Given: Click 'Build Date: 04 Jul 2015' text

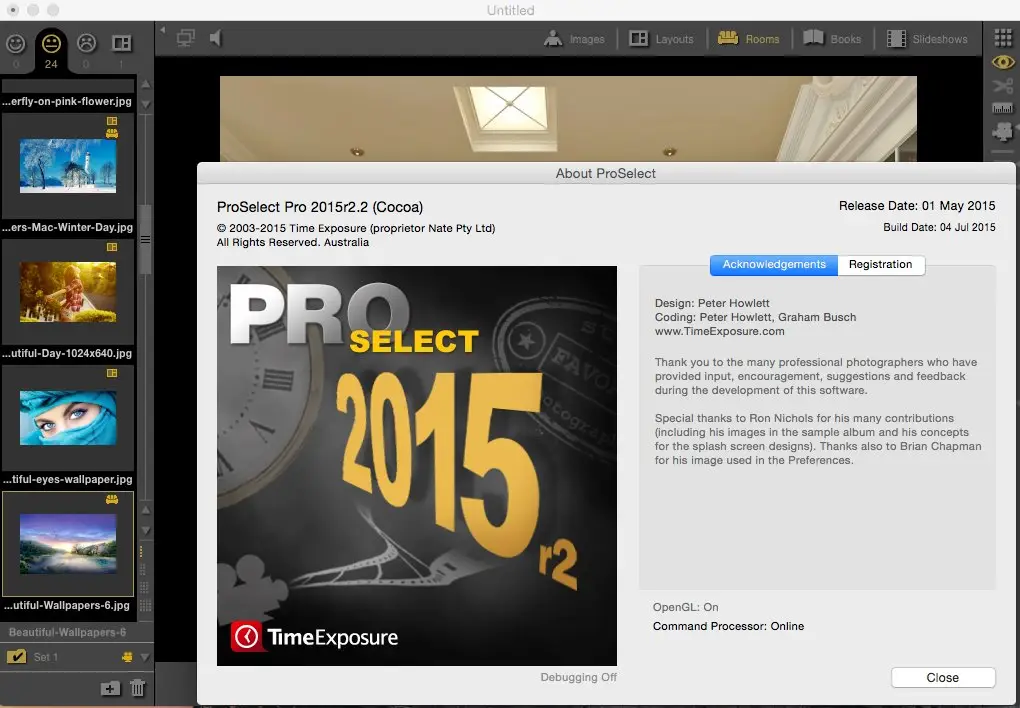Looking at the screenshot, I should point(939,227).
